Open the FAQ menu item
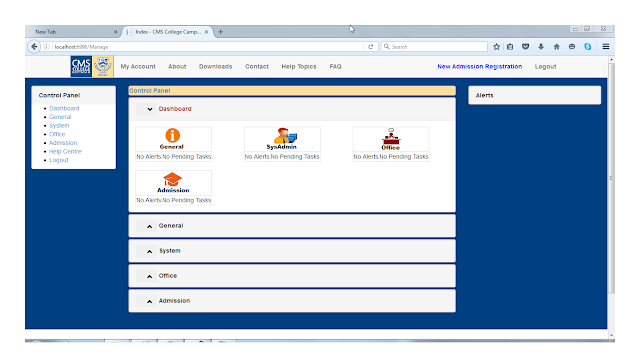The width and height of the screenshot is (640, 364). tap(336, 67)
